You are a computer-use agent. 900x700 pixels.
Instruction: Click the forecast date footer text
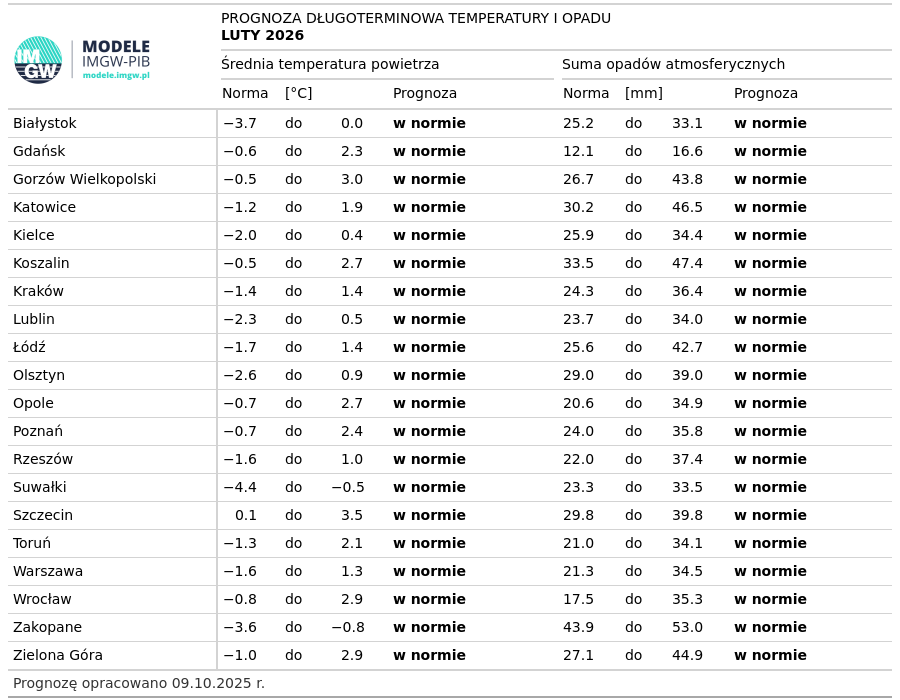pos(139,684)
